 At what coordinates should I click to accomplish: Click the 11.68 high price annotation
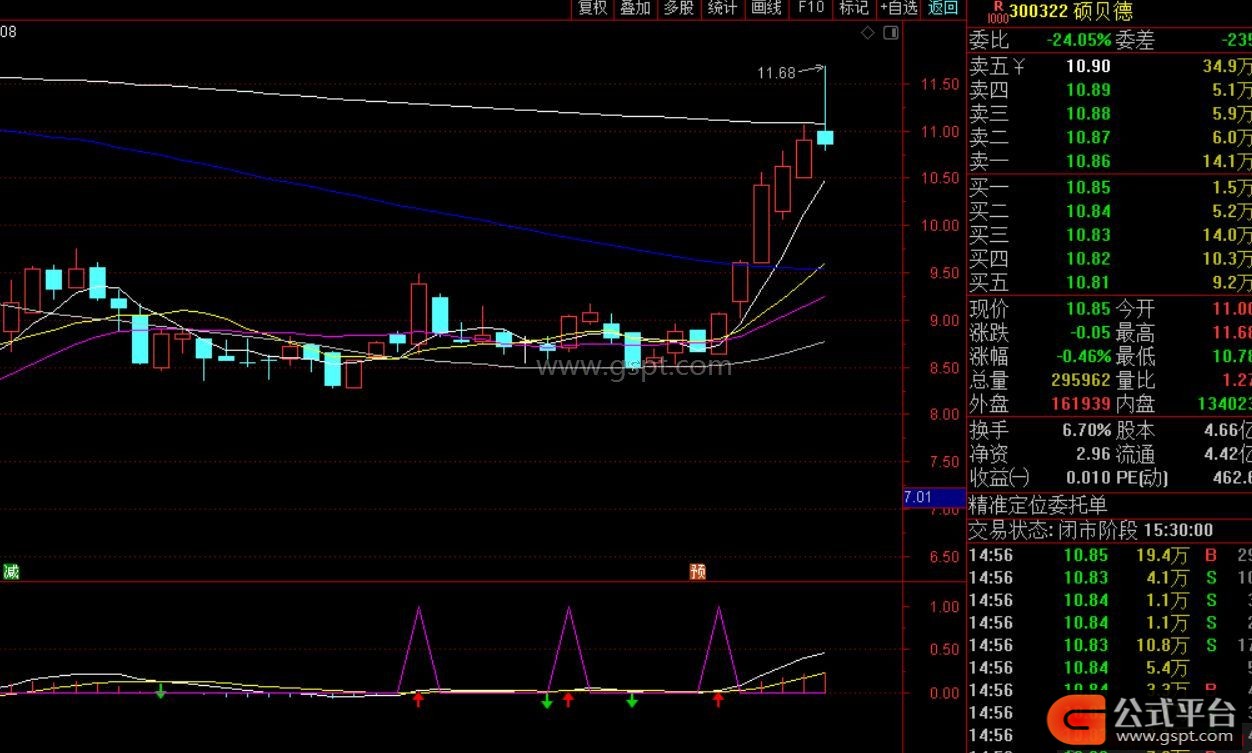click(776, 73)
